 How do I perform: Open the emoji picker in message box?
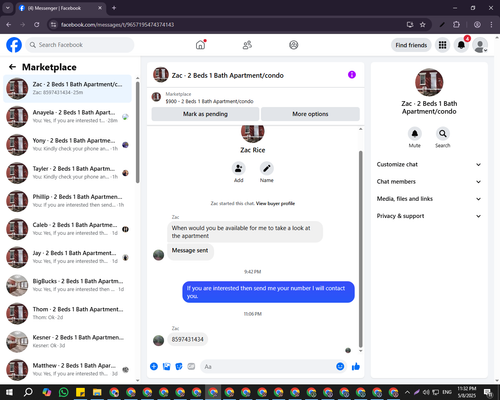[x=340, y=367]
